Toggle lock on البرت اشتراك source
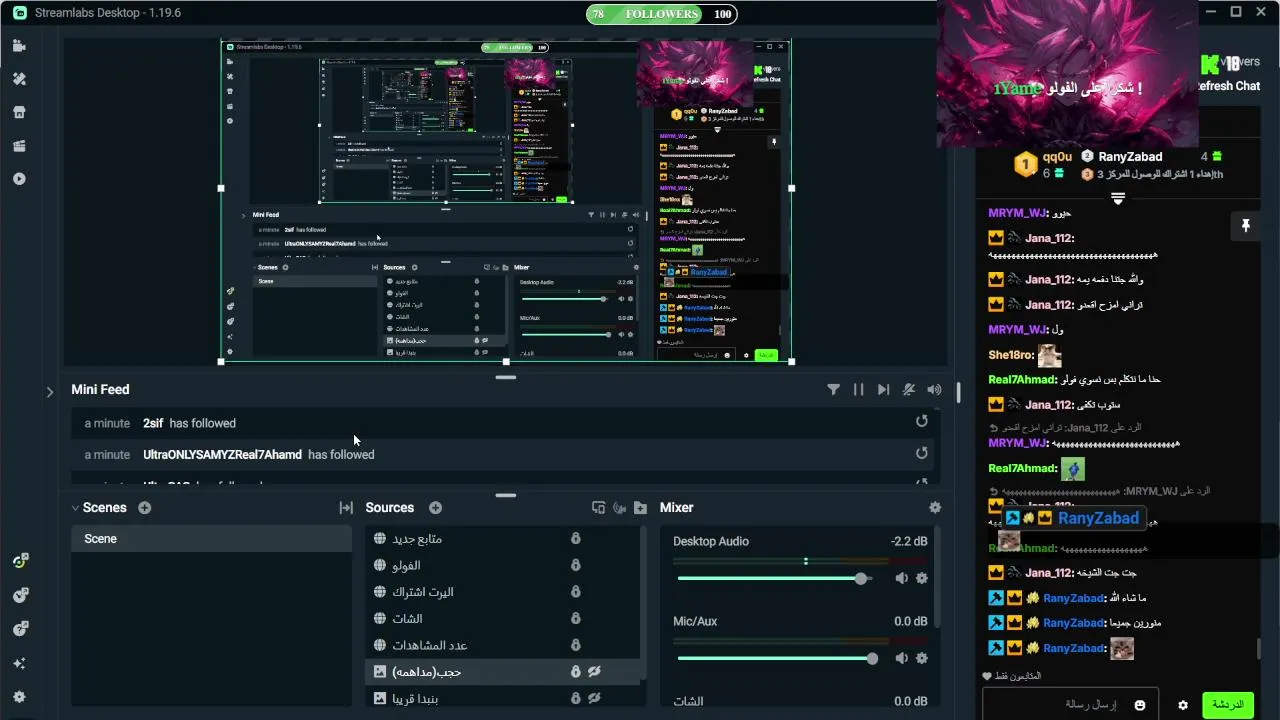1280x720 pixels. (576, 592)
